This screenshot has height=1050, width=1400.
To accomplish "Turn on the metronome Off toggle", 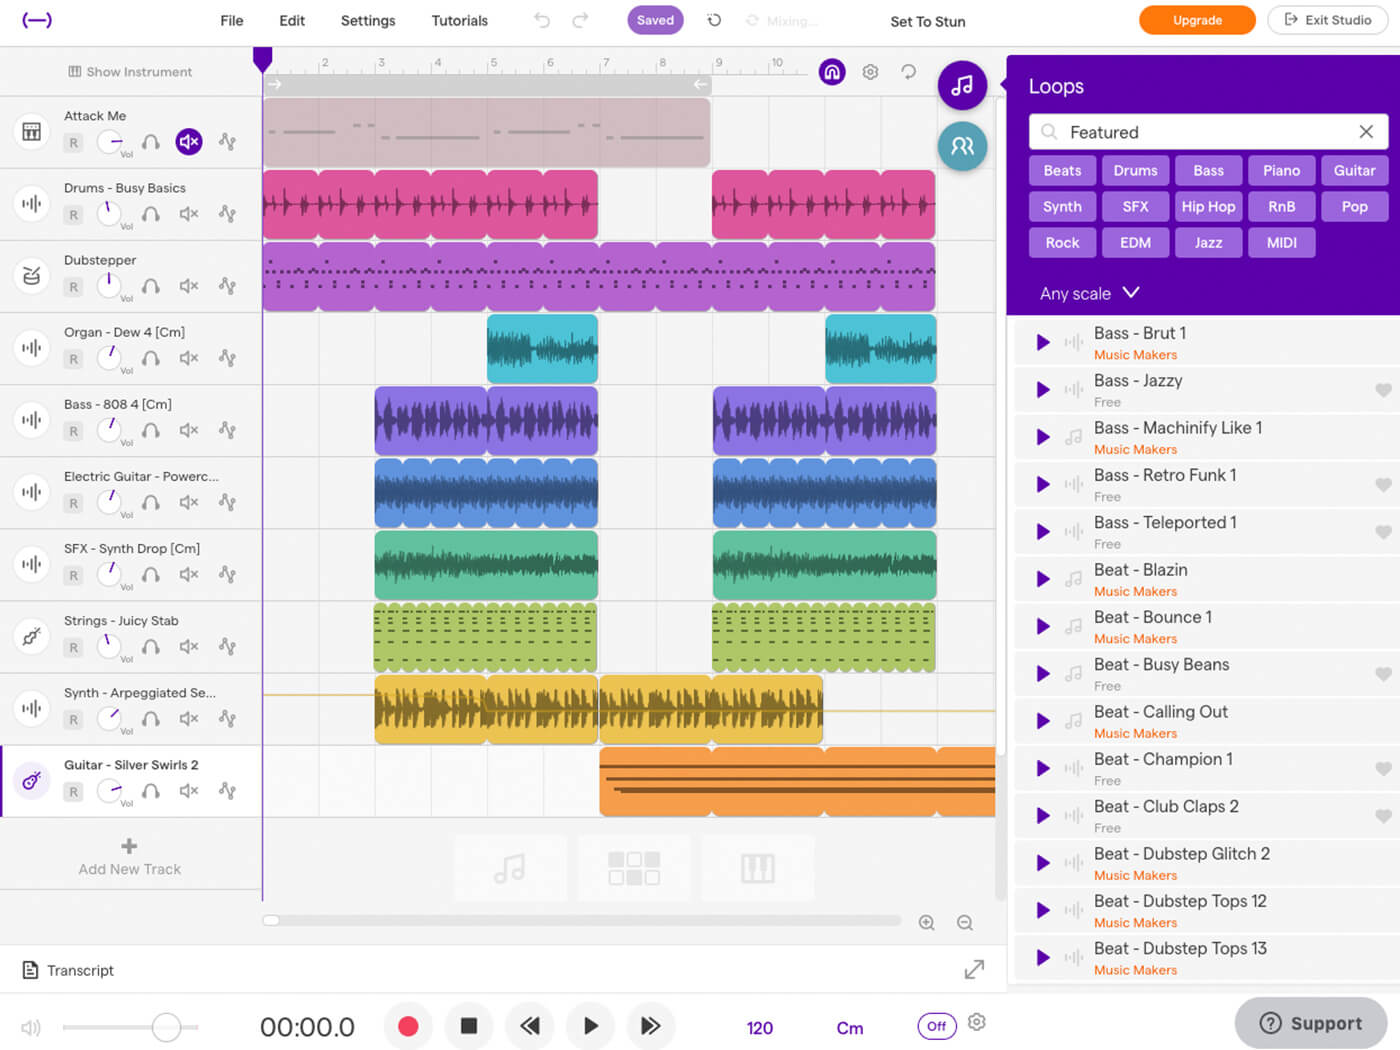I will (936, 1026).
